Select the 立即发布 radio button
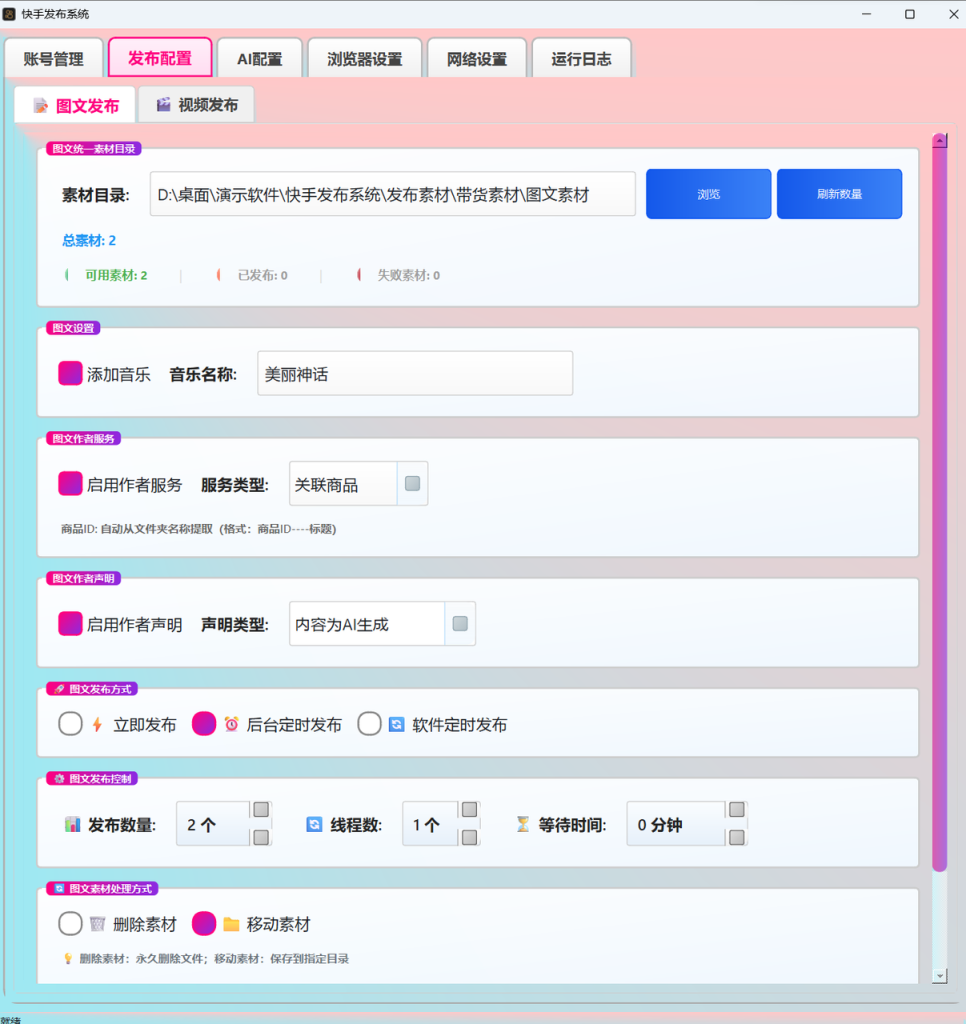 tap(71, 724)
